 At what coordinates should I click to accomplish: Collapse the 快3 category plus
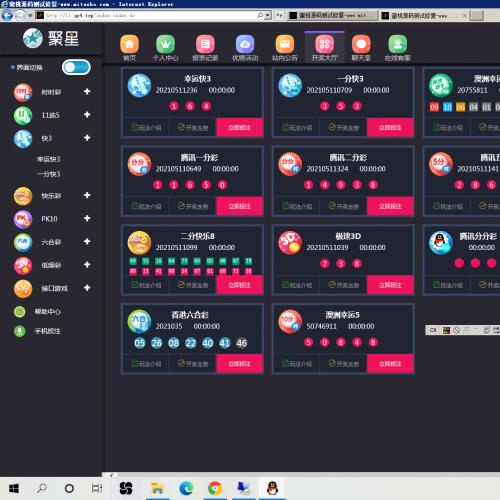(87, 138)
